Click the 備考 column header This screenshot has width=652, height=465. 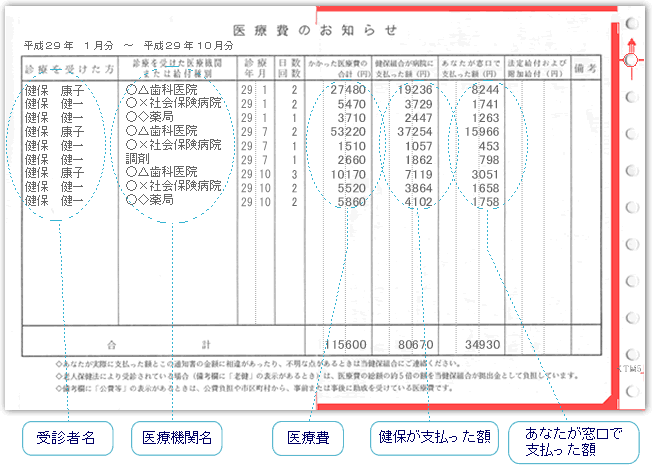click(x=585, y=68)
